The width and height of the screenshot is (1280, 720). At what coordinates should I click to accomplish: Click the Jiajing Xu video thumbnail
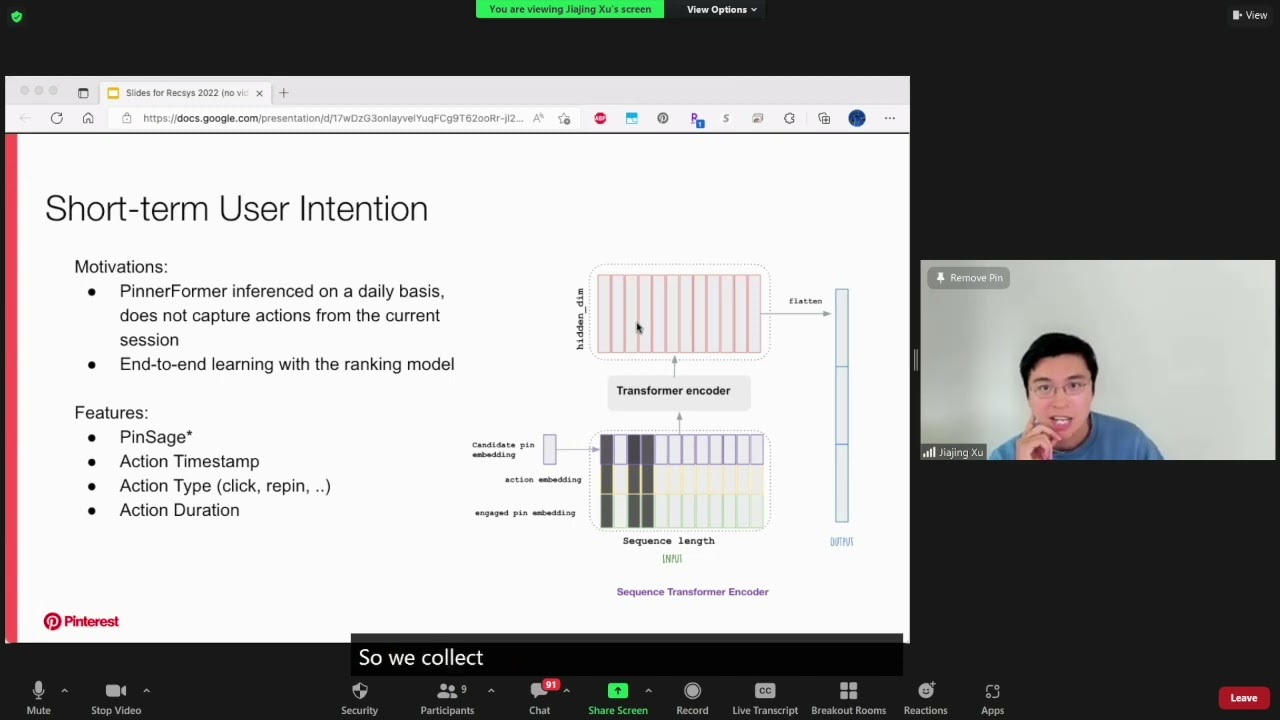[1098, 360]
